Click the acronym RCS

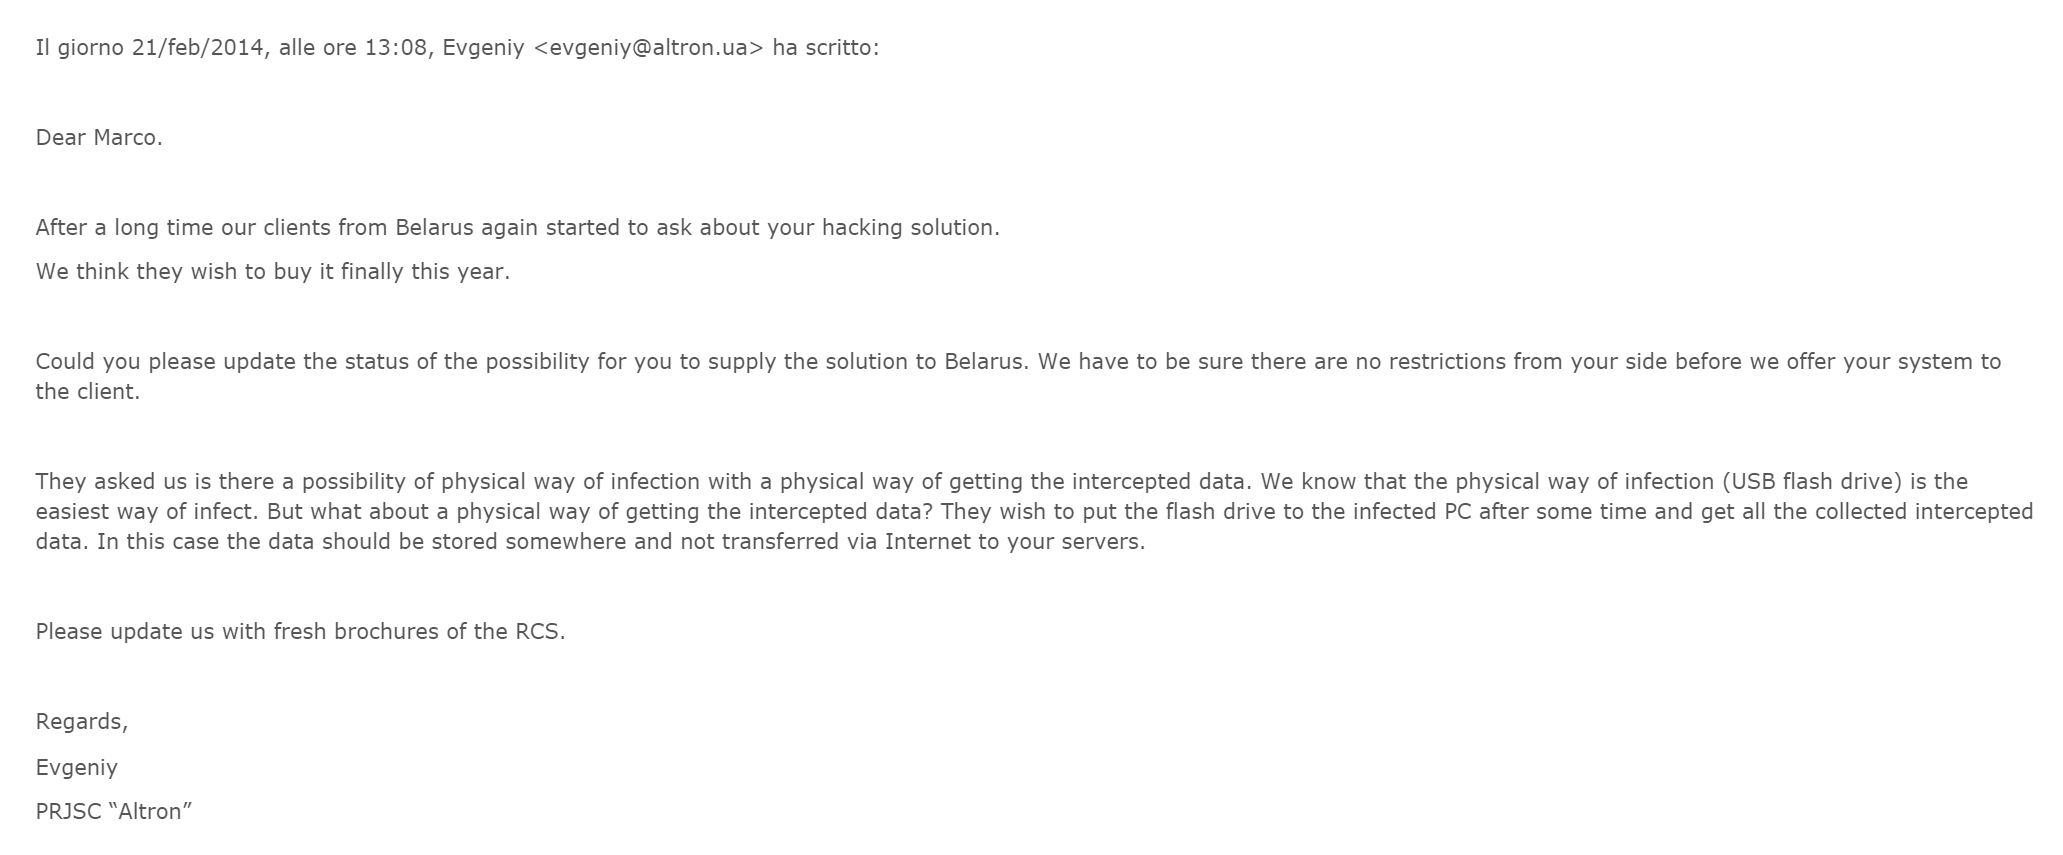540,631
